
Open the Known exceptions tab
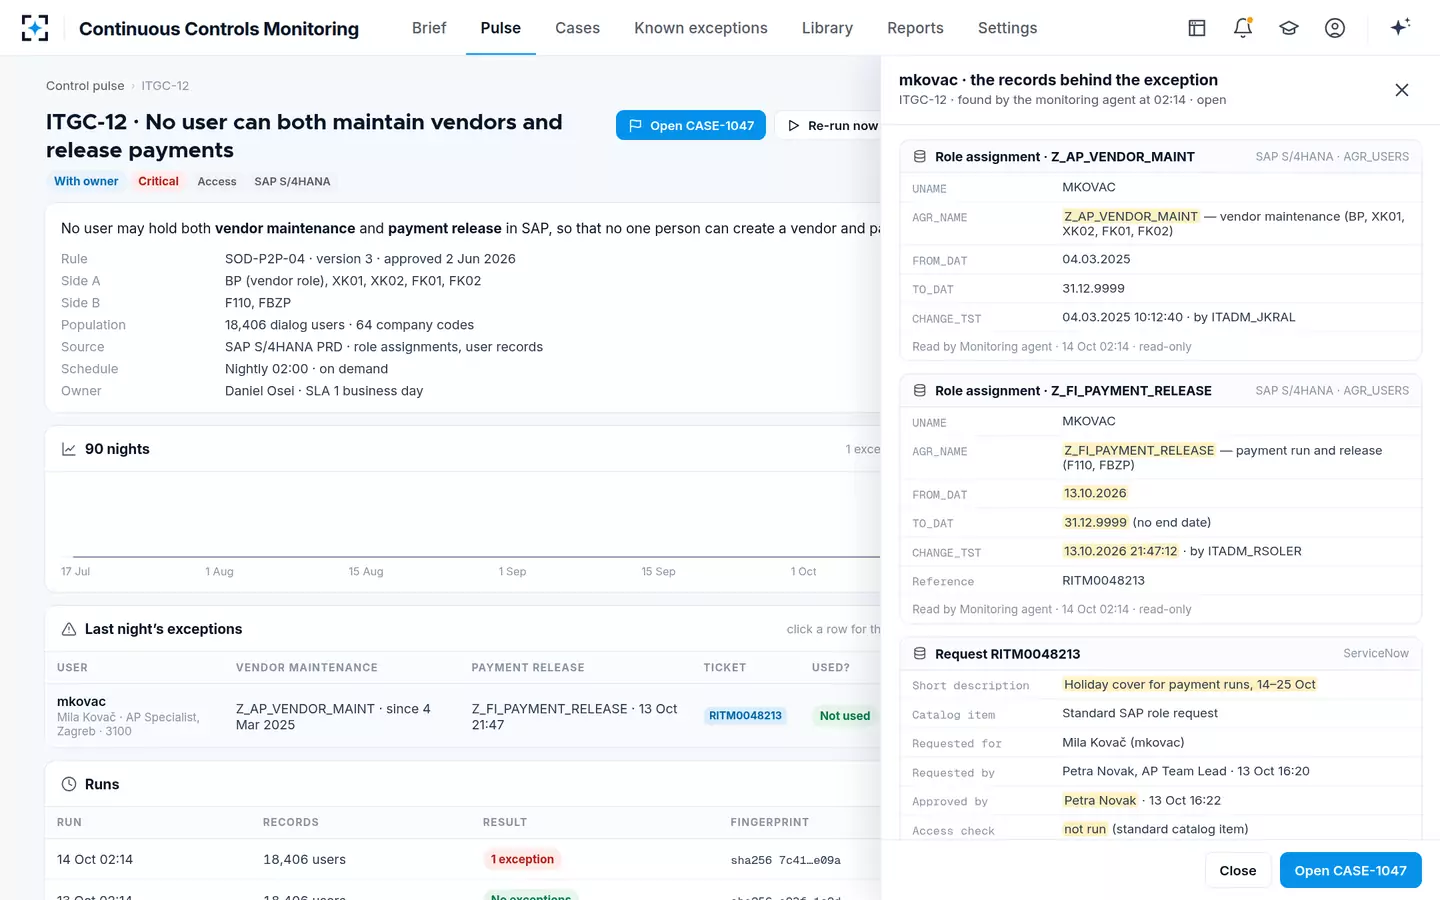pyautogui.click(x=701, y=28)
